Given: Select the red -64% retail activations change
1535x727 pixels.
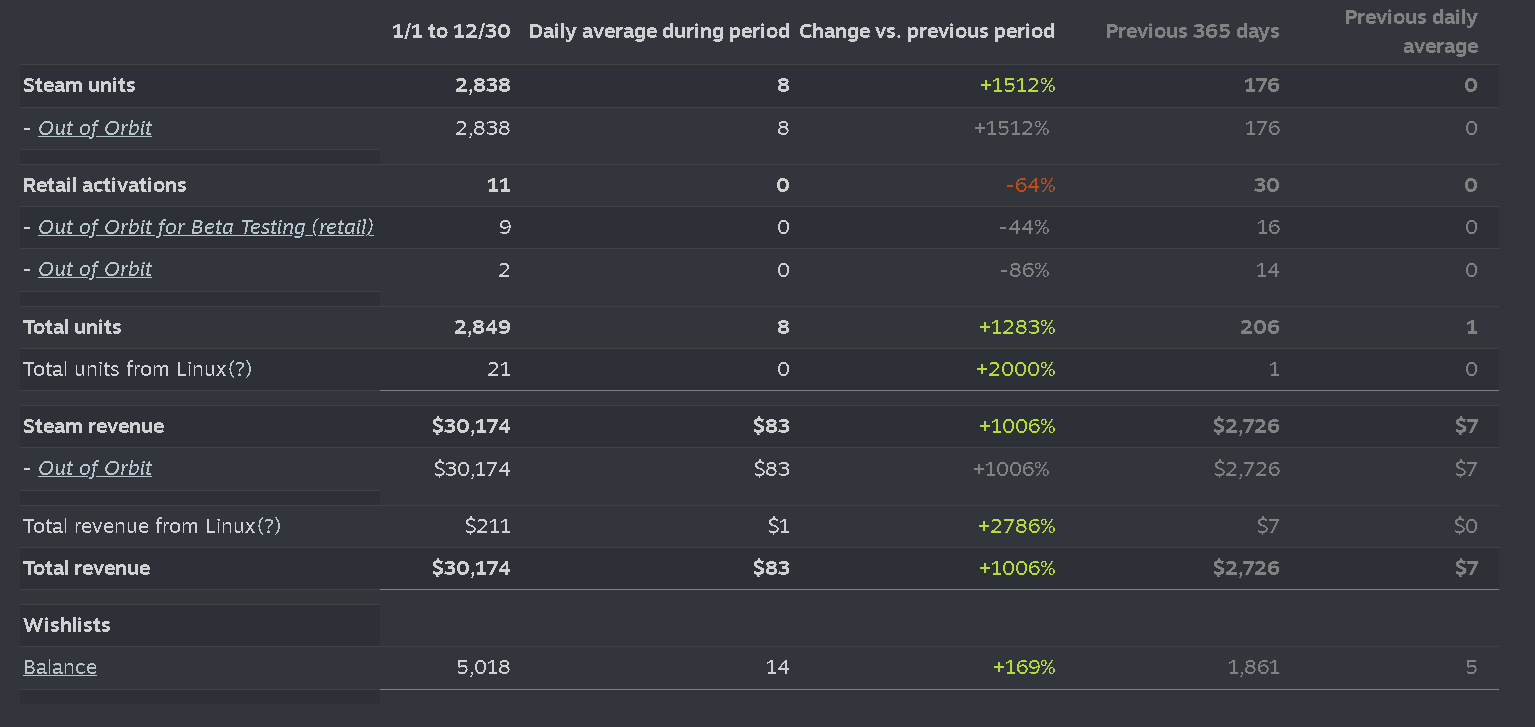Looking at the screenshot, I should point(1030,185).
